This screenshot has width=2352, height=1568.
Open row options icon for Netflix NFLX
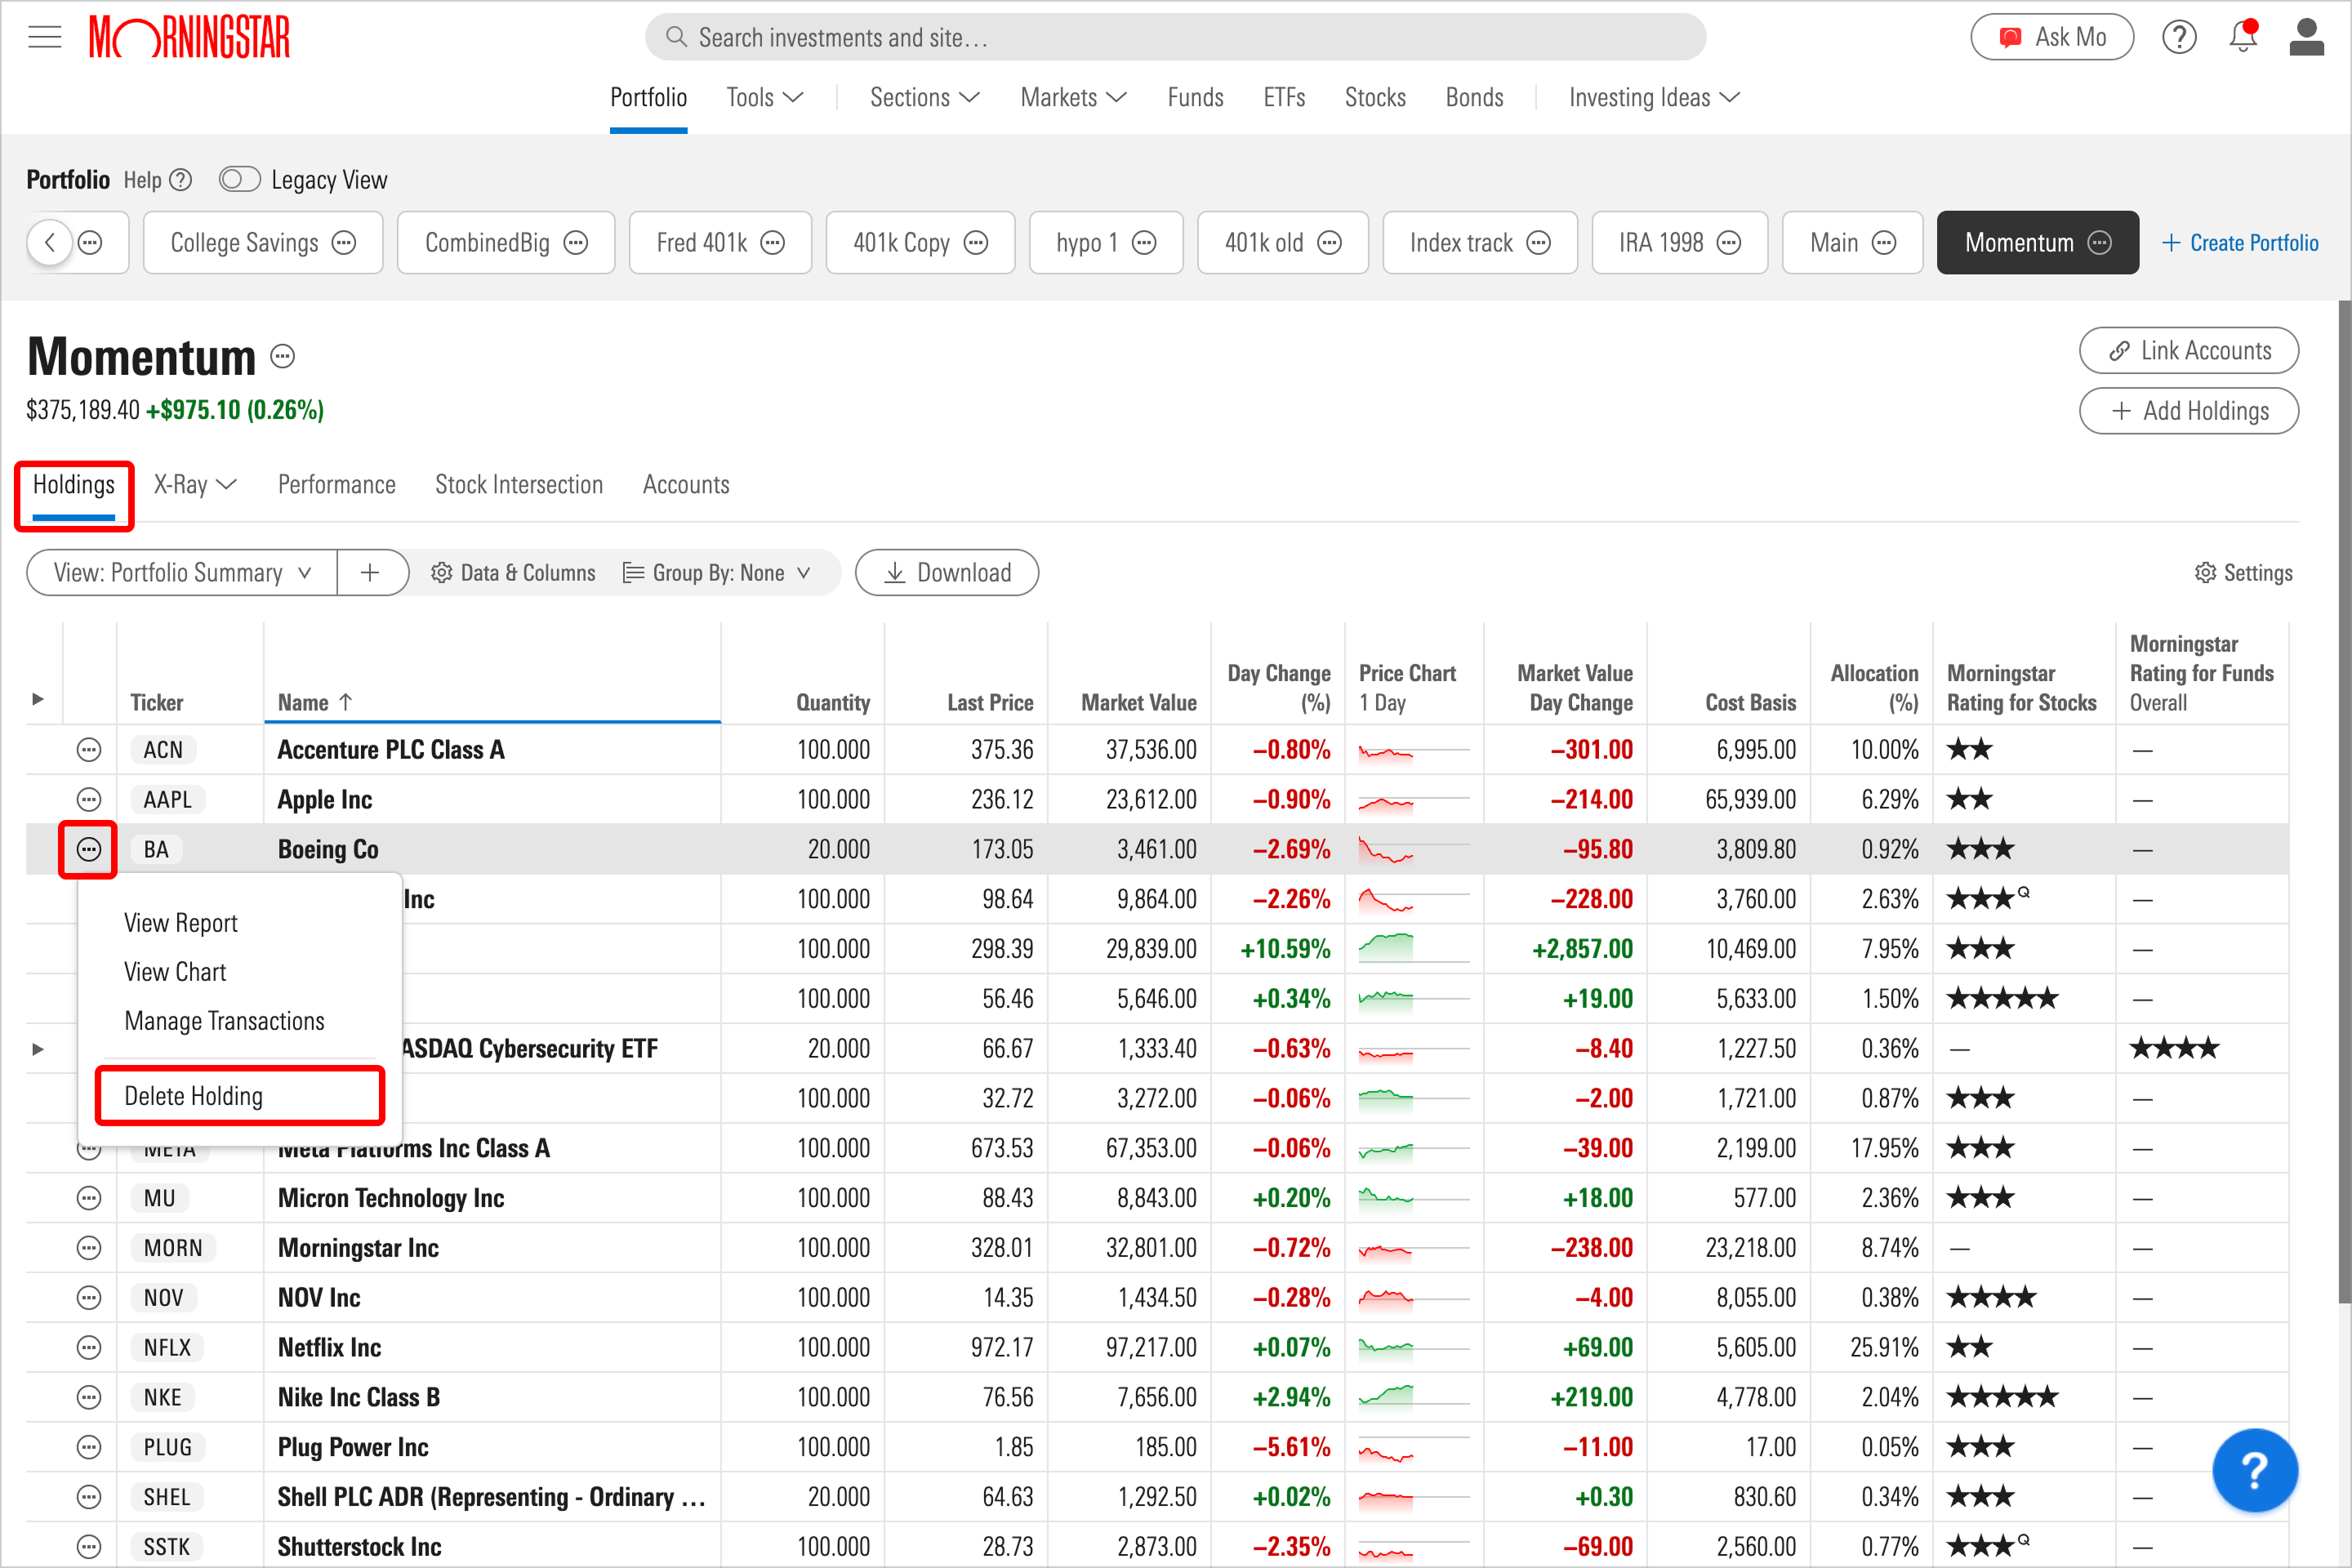[89, 1348]
